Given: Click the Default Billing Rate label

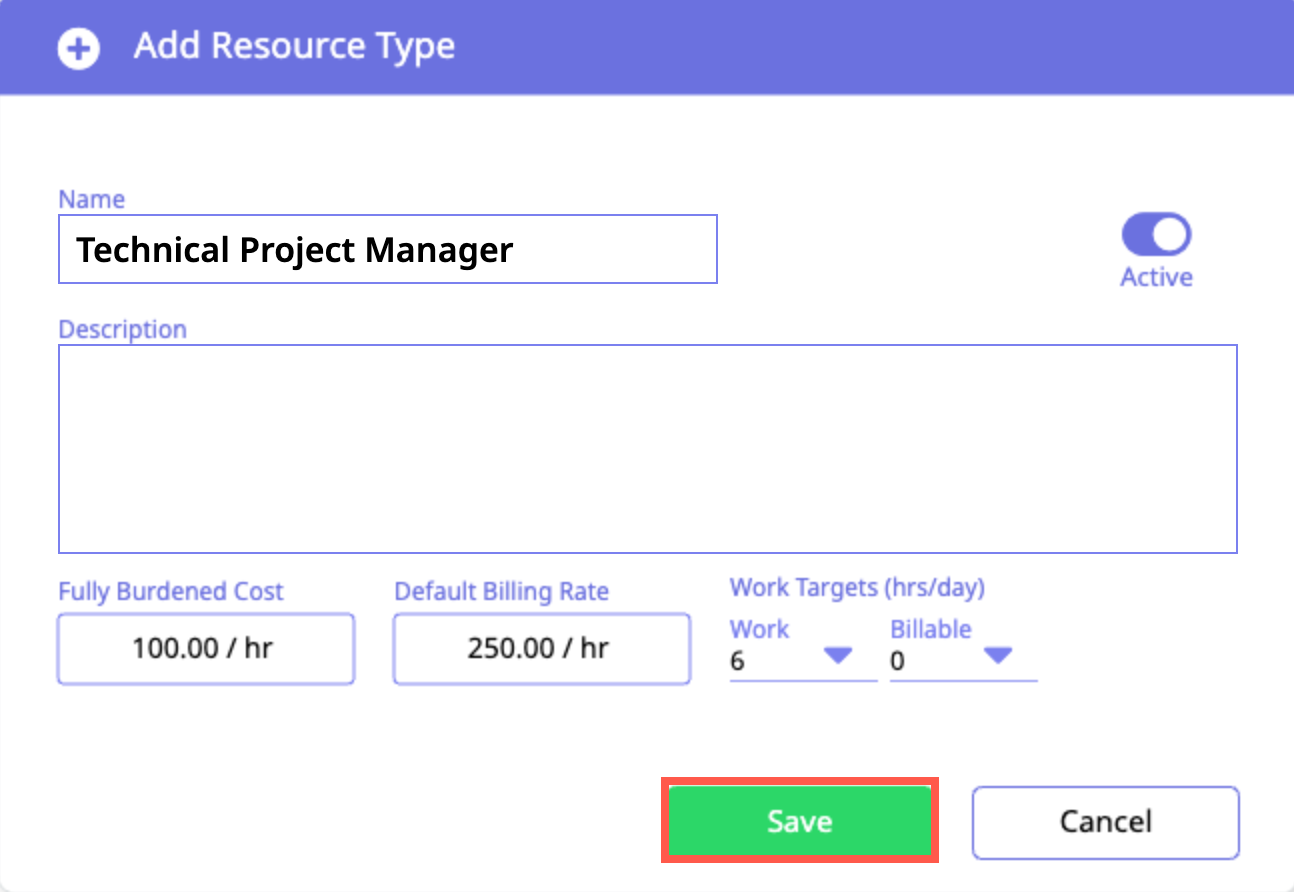Looking at the screenshot, I should [x=501, y=591].
